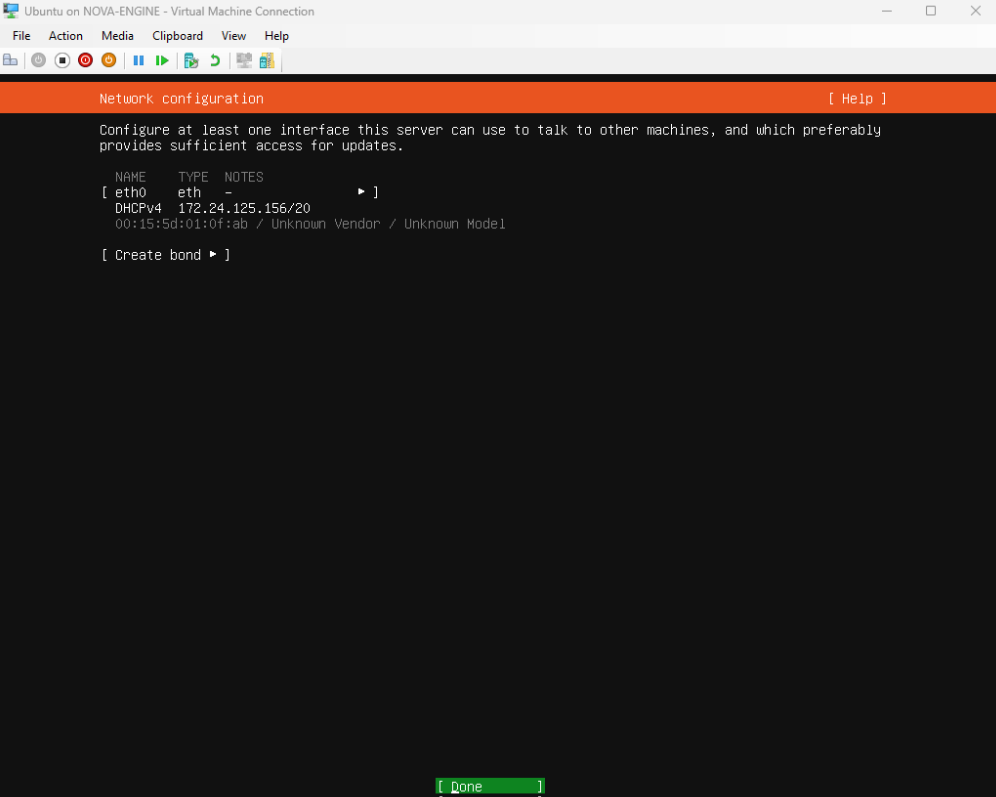The width and height of the screenshot is (996, 797).
Task: Reset the VM using the green play icon
Action: click(162, 60)
